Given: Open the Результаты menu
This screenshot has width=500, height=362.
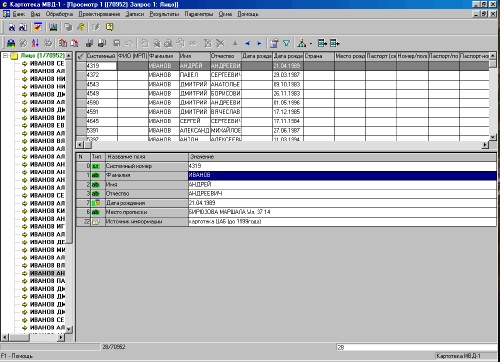Looking at the screenshot, I should coord(164,14).
